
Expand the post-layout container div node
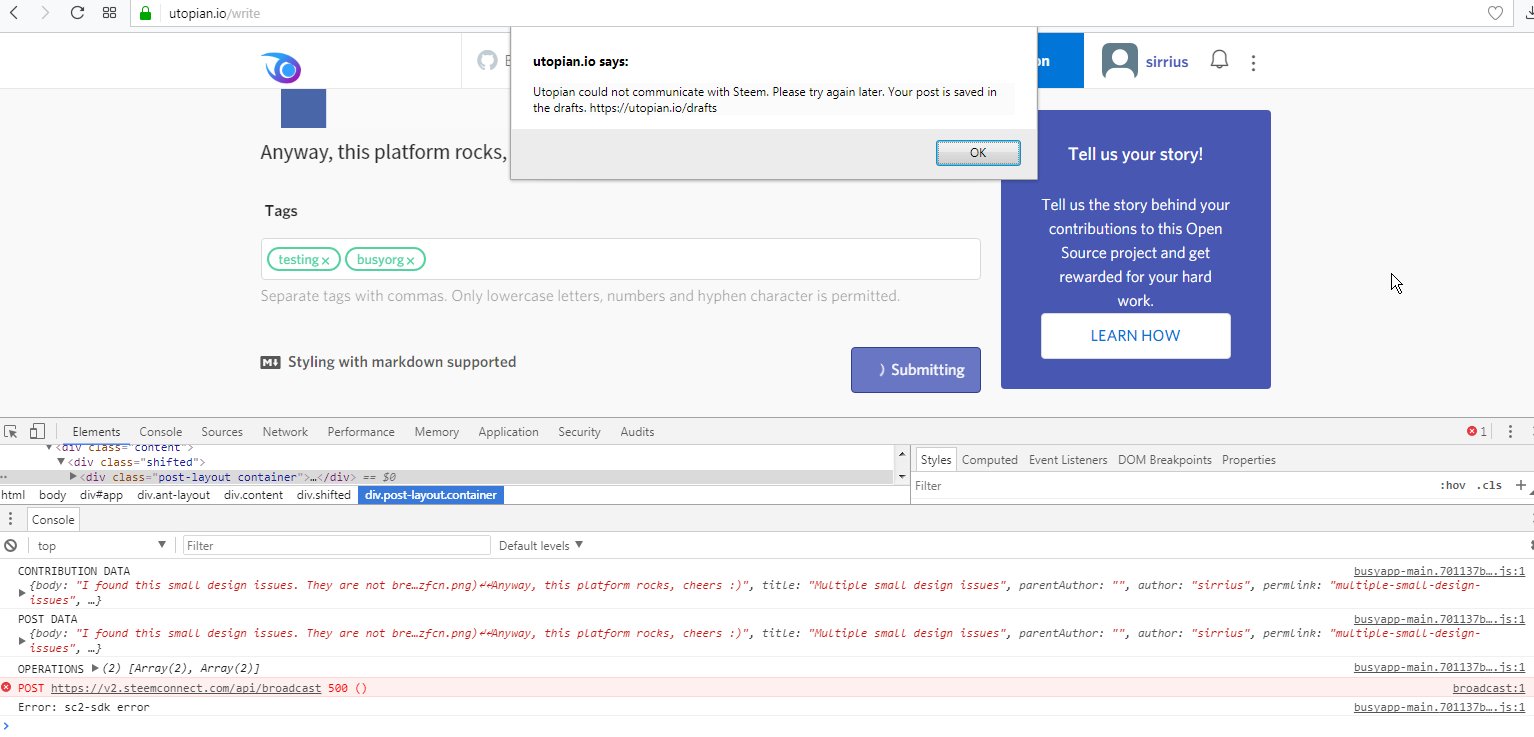73,477
